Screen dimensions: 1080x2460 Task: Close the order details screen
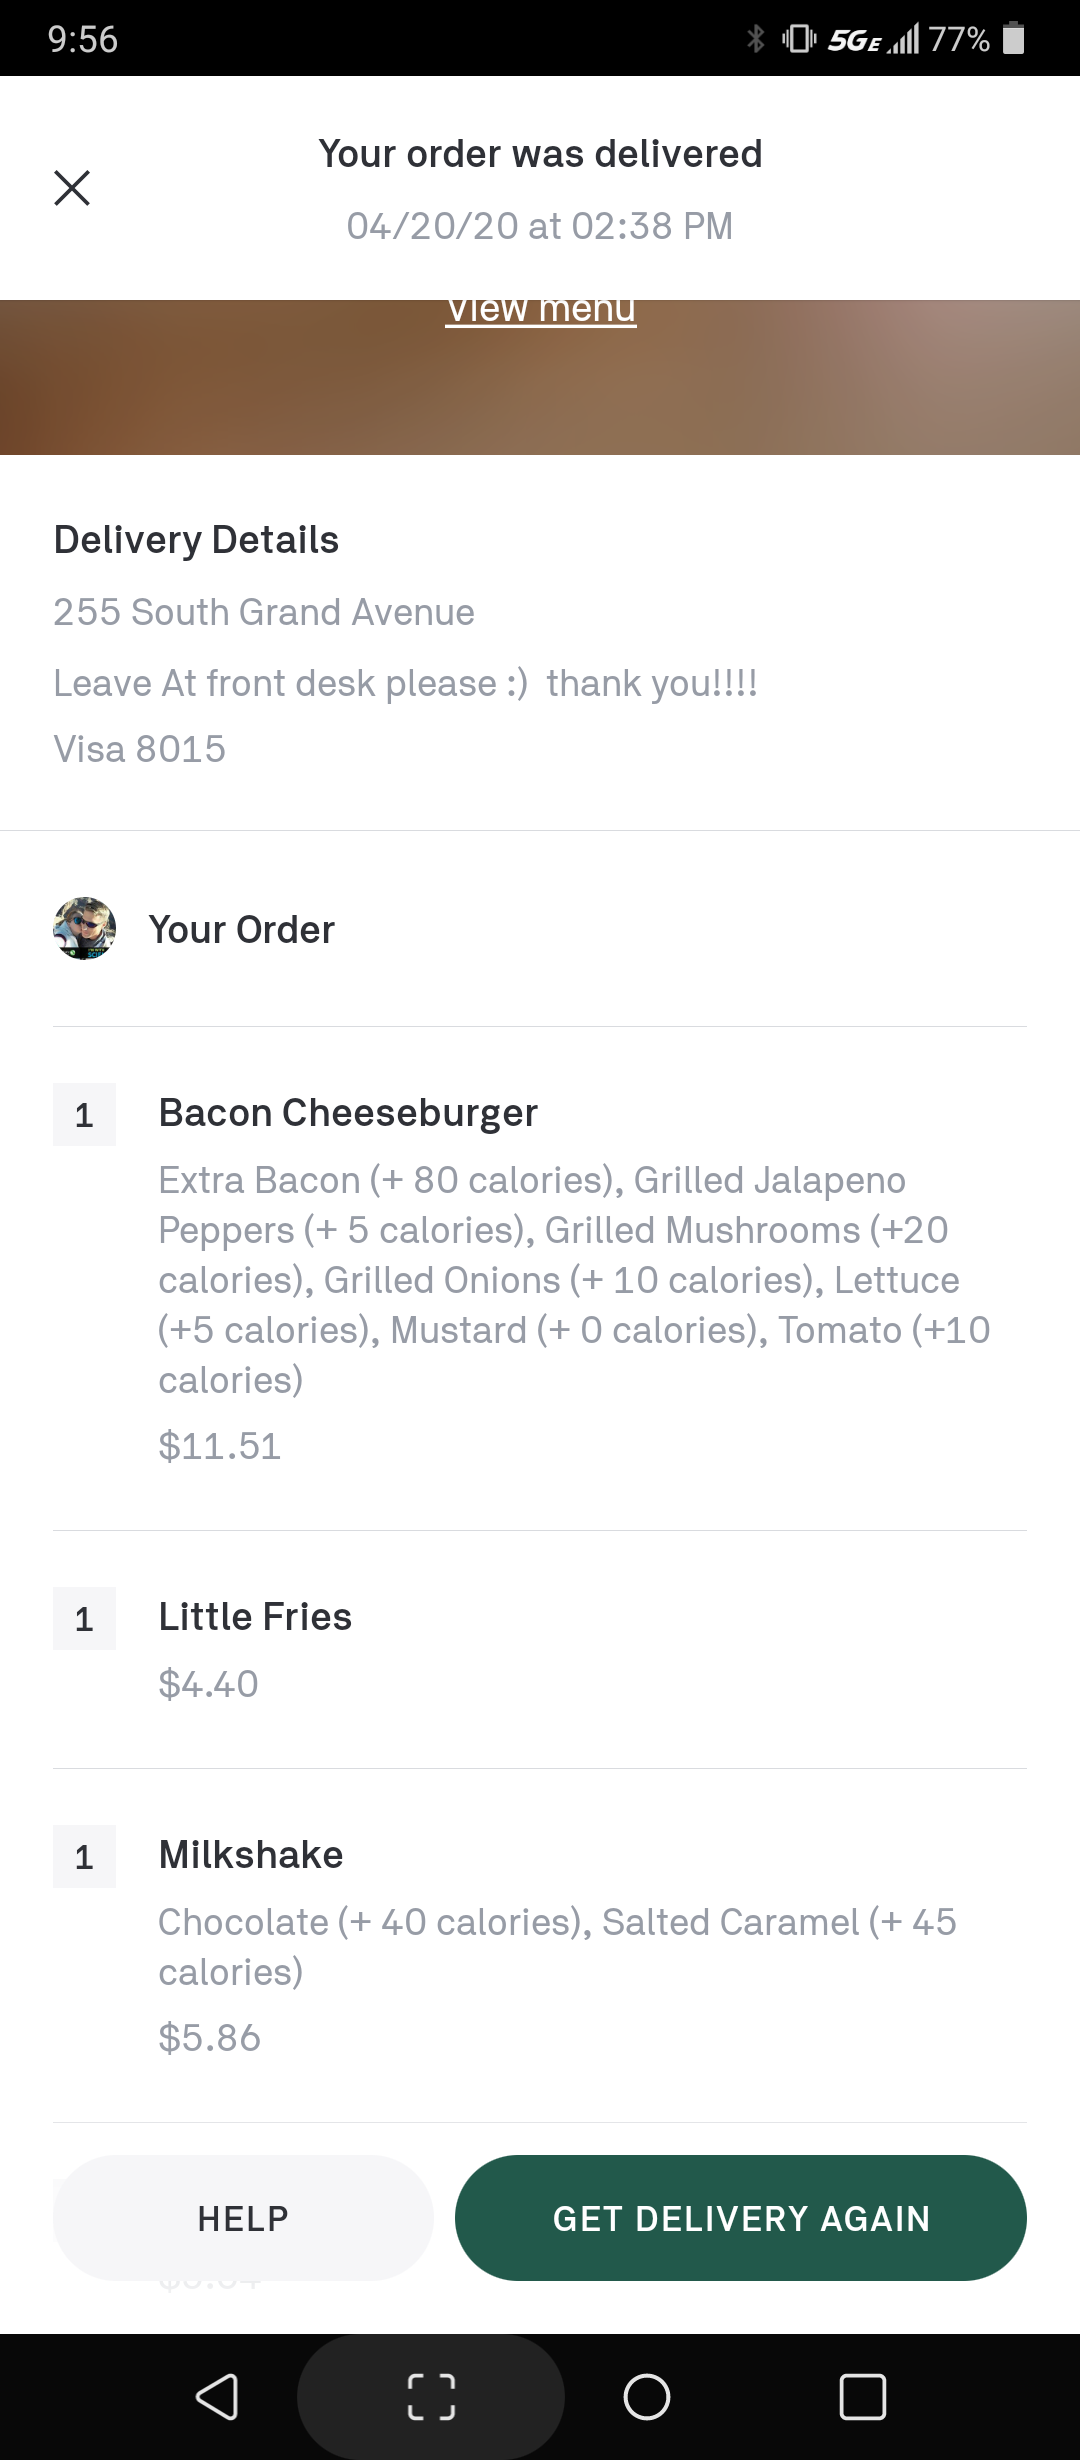coord(72,188)
